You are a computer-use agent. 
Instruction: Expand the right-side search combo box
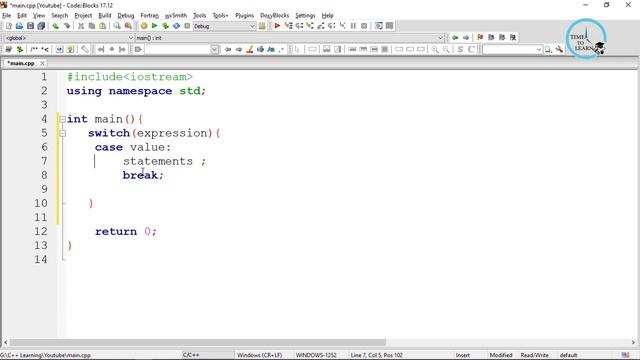(x=539, y=49)
